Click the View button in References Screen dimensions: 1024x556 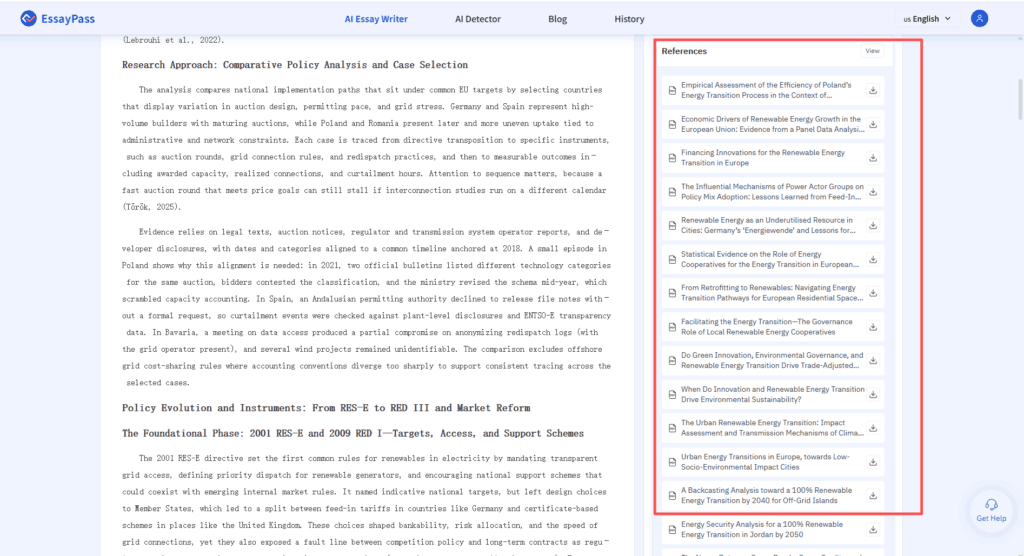[x=872, y=51]
